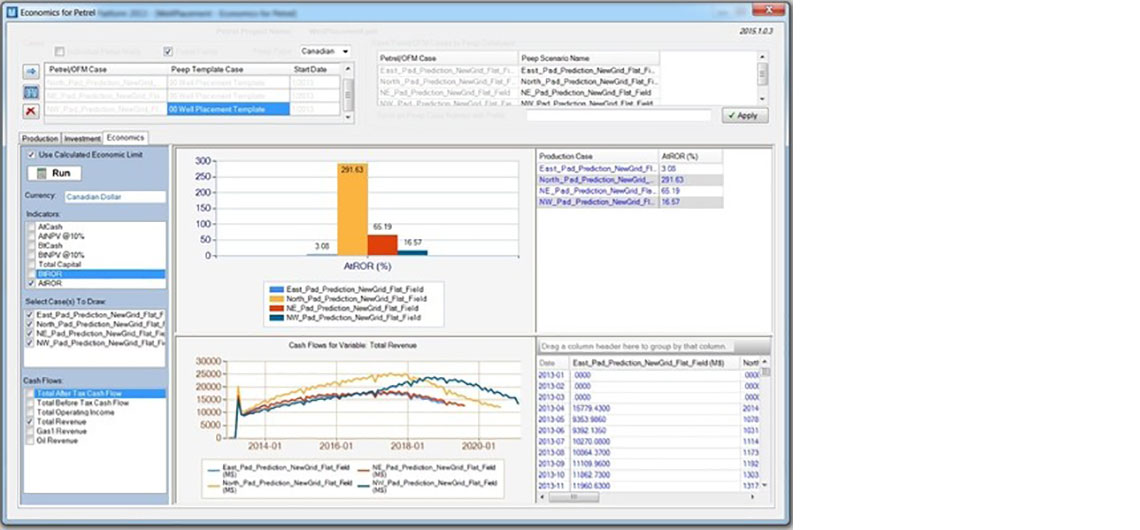Click the Apply button
This screenshot has height=530, width=1140.
click(x=746, y=116)
